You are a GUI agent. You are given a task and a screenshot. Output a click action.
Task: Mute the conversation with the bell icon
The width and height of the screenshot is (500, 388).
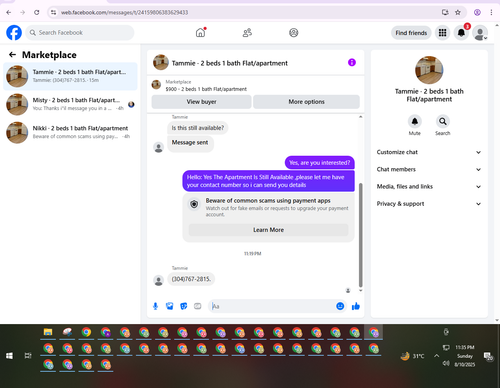tap(415, 121)
